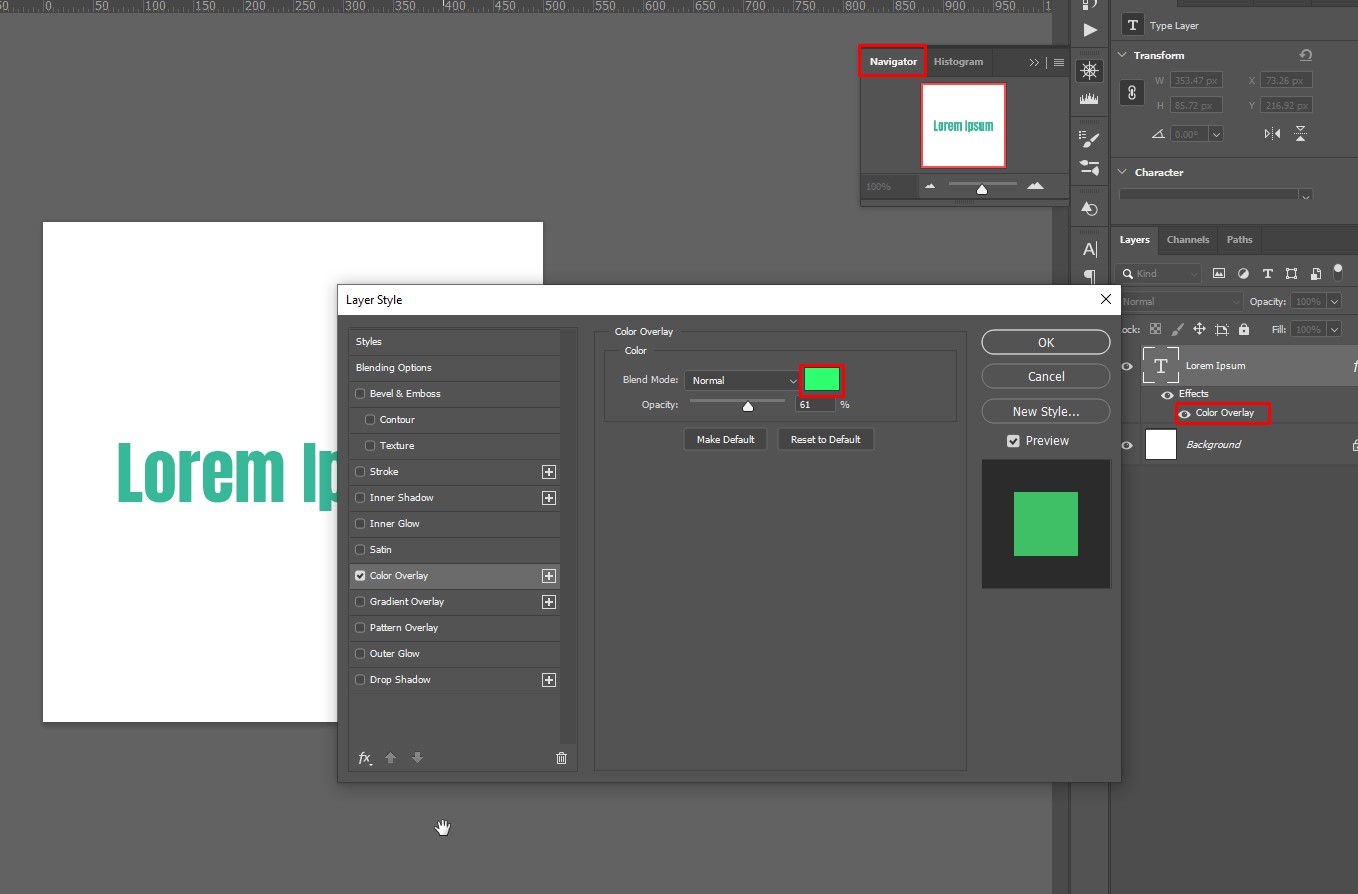Viewport: 1358px width, 894px height.
Task: Switch to the Histogram tab
Action: coord(958,62)
